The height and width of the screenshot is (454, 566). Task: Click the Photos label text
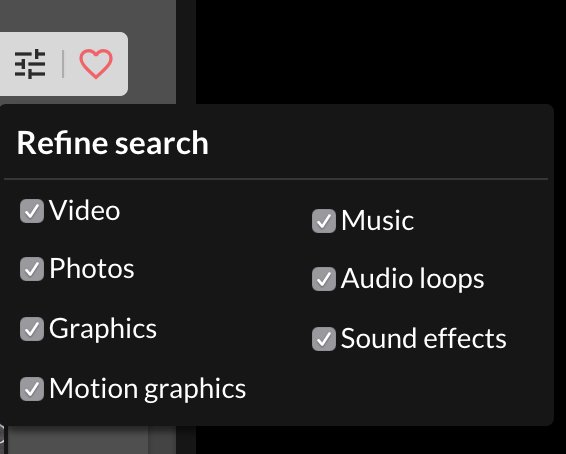coord(92,268)
